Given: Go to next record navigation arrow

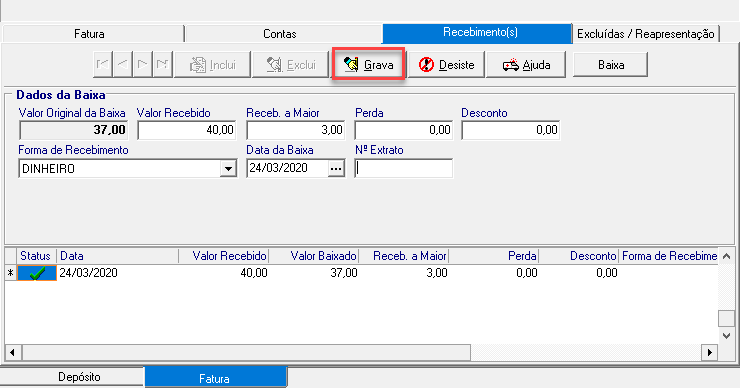Looking at the screenshot, I should 143,64.
